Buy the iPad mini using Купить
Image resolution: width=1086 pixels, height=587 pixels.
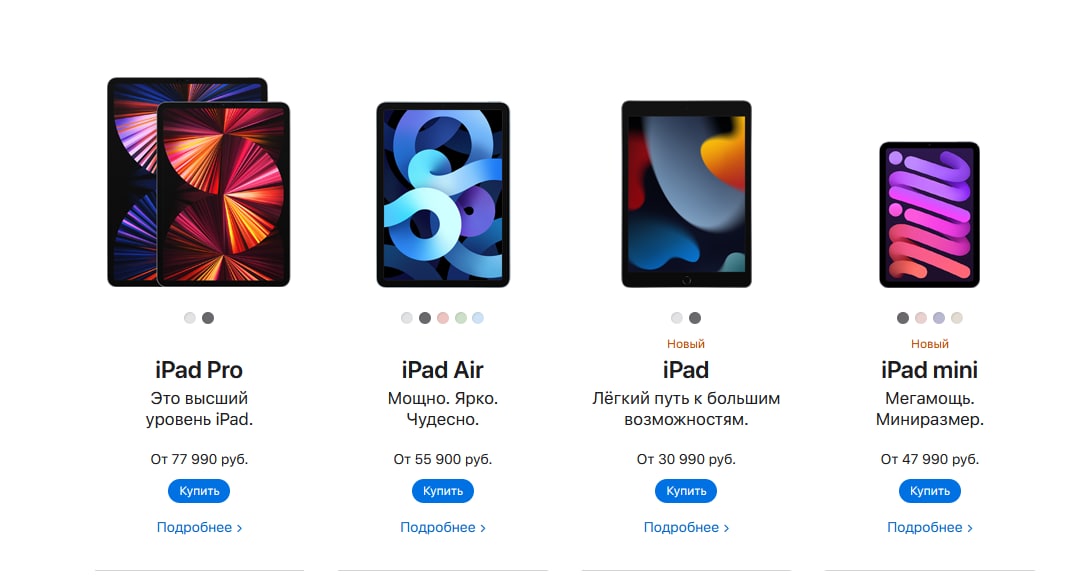[x=929, y=491]
